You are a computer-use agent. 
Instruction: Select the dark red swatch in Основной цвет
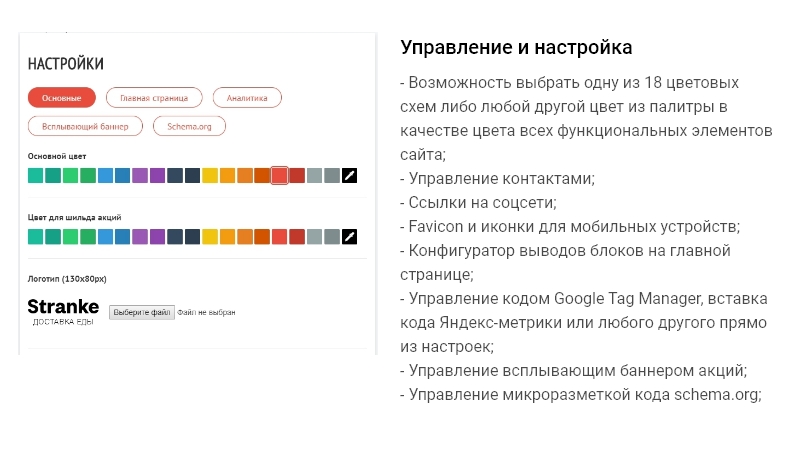pyautogui.click(x=297, y=176)
